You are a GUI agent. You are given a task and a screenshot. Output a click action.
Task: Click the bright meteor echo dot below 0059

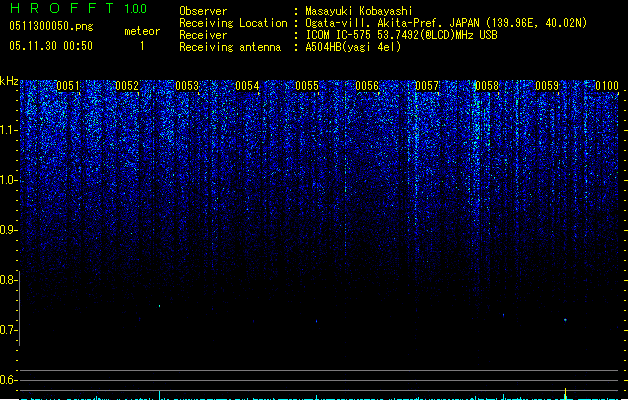click(566, 320)
